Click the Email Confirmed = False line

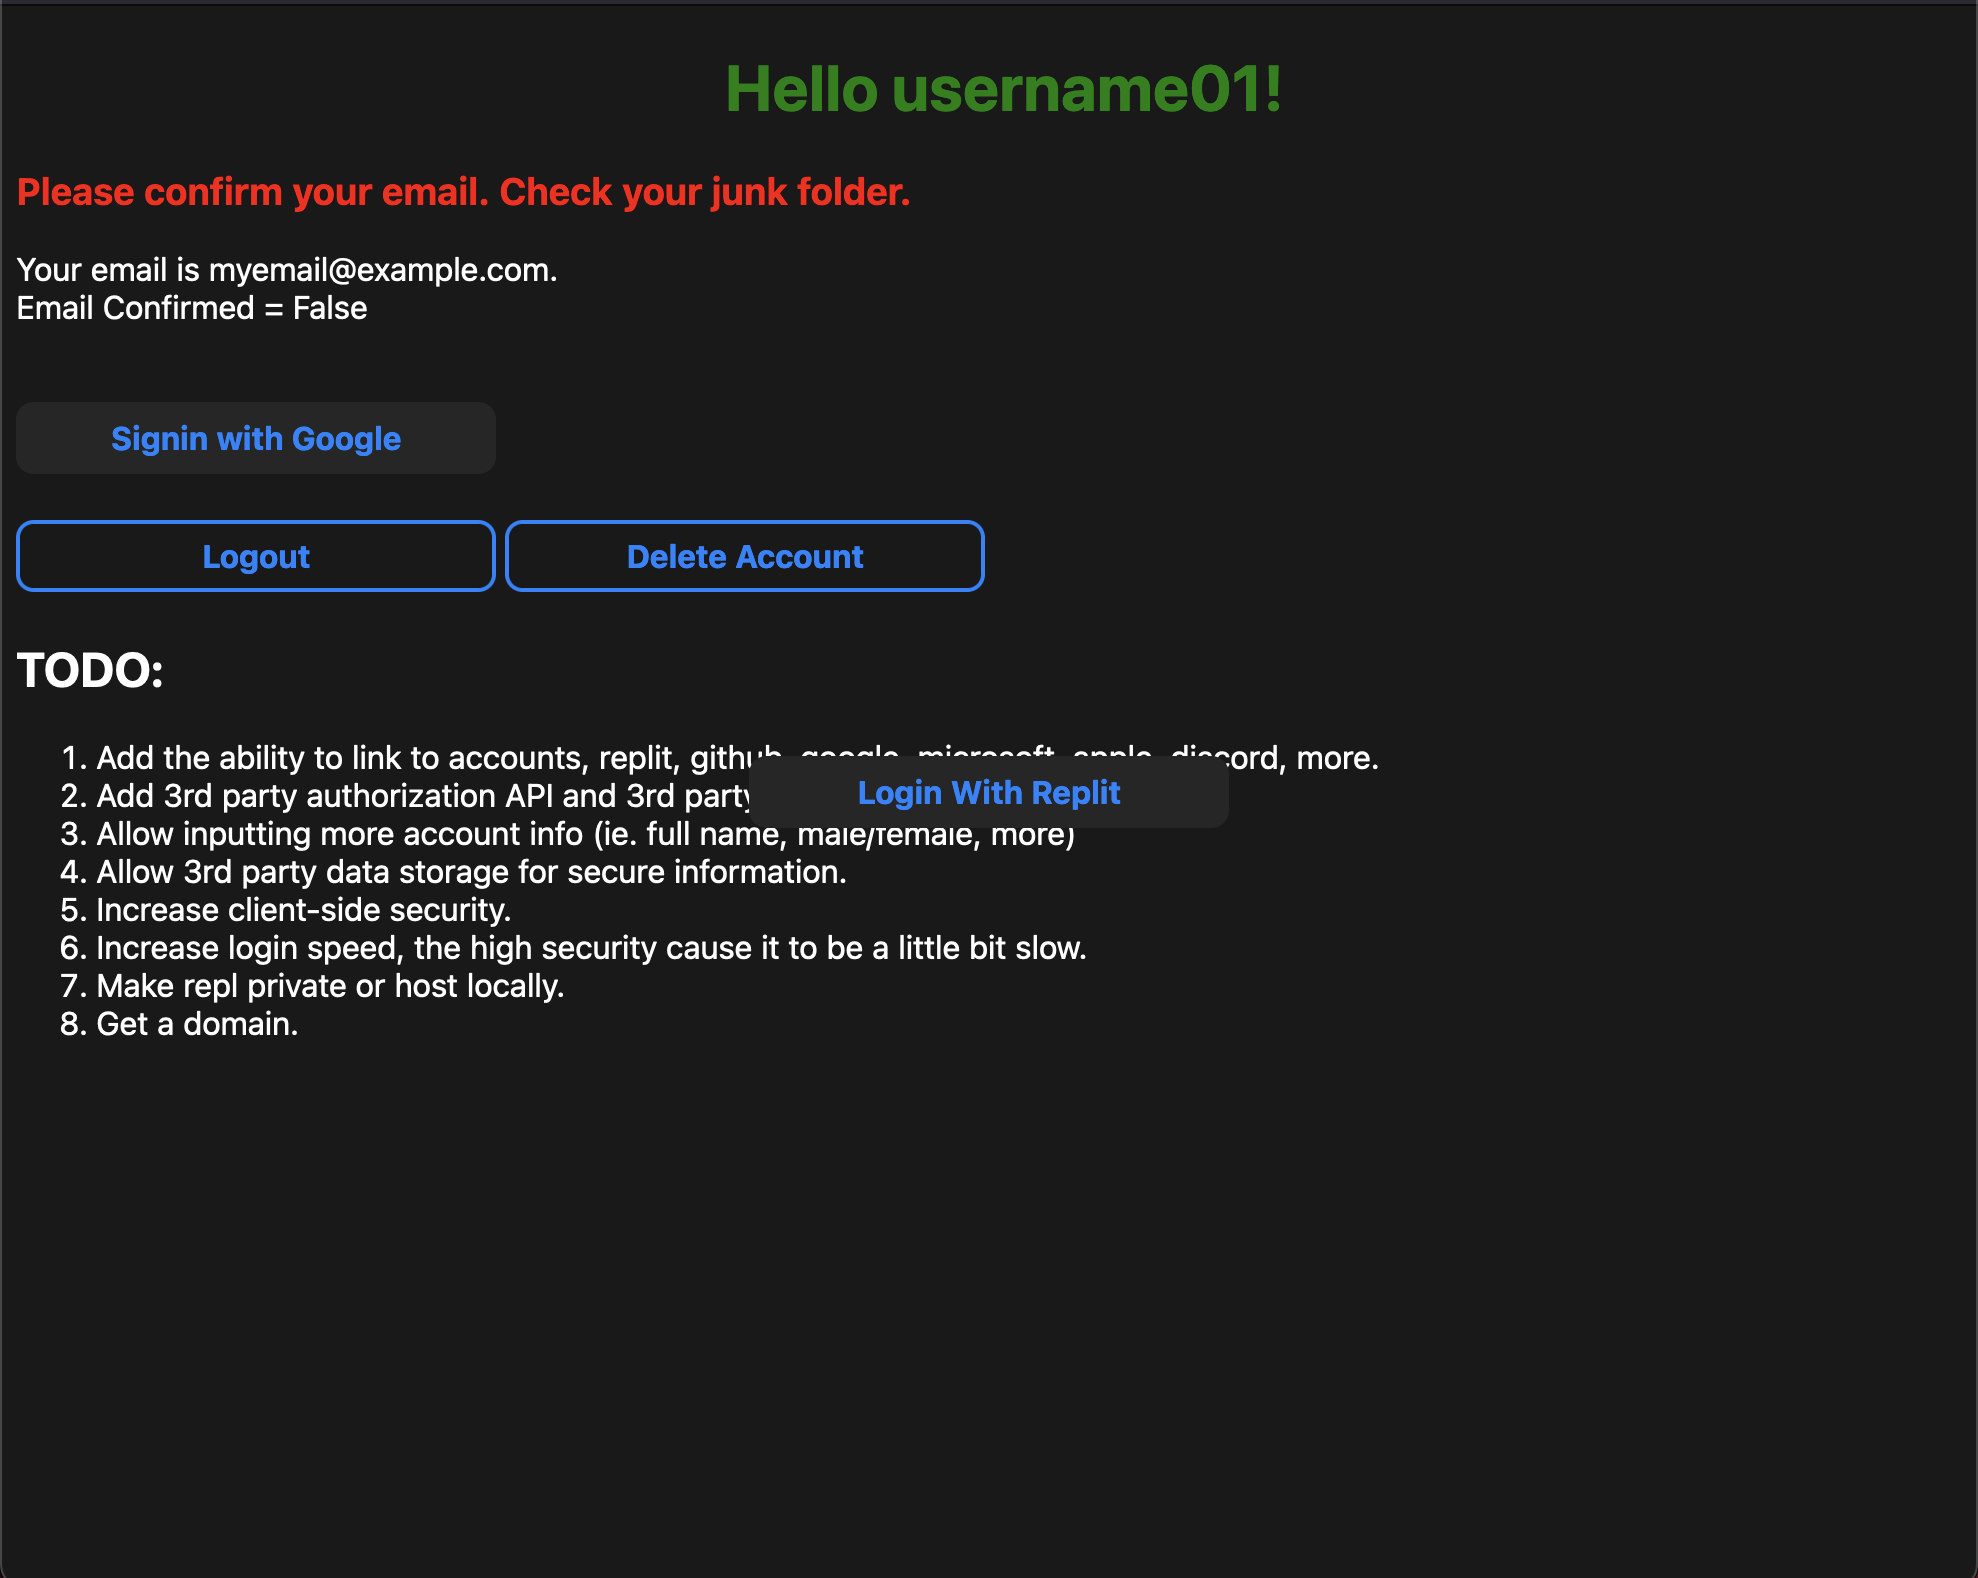point(192,308)
